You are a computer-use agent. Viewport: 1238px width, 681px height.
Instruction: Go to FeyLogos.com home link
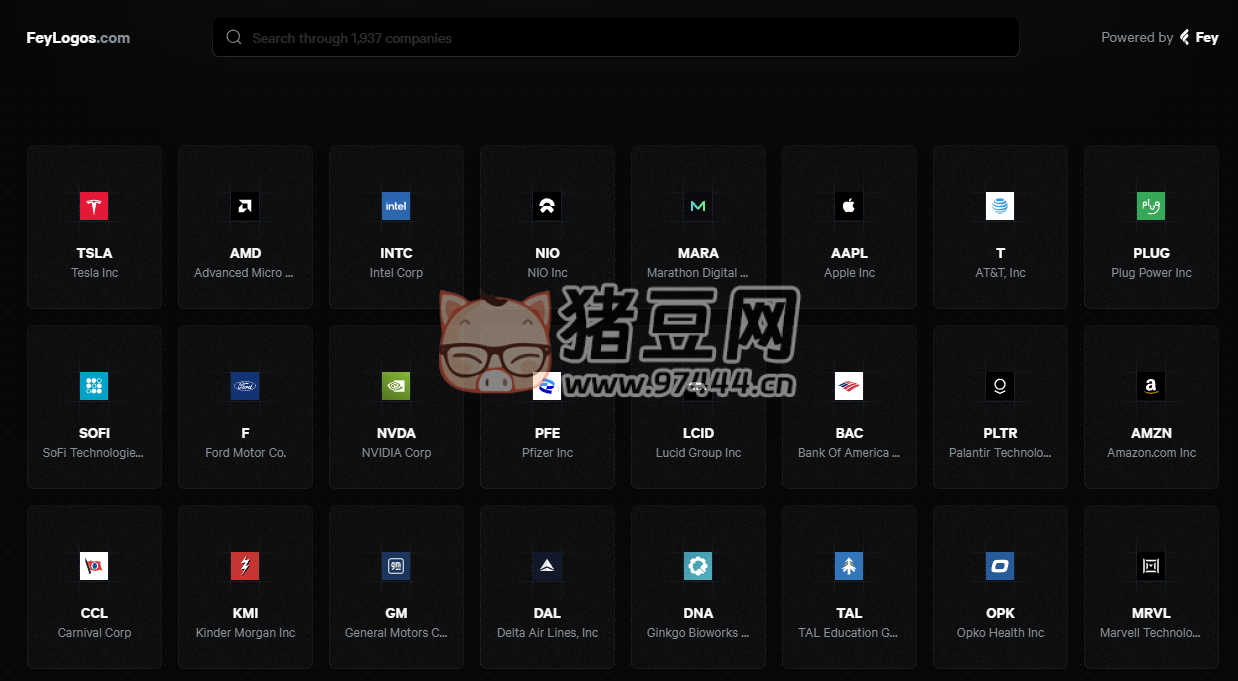coord(78,38)
